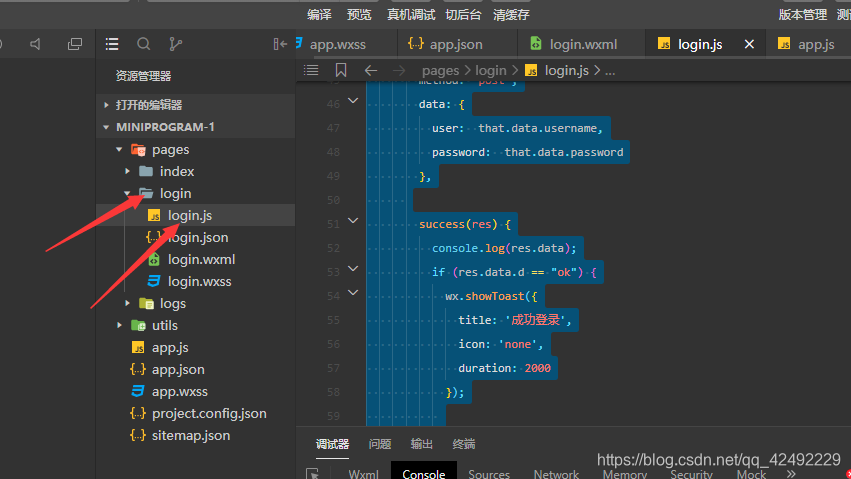Open the source control branch icon
Screen dimensions: 851x479
coord(175,44)
